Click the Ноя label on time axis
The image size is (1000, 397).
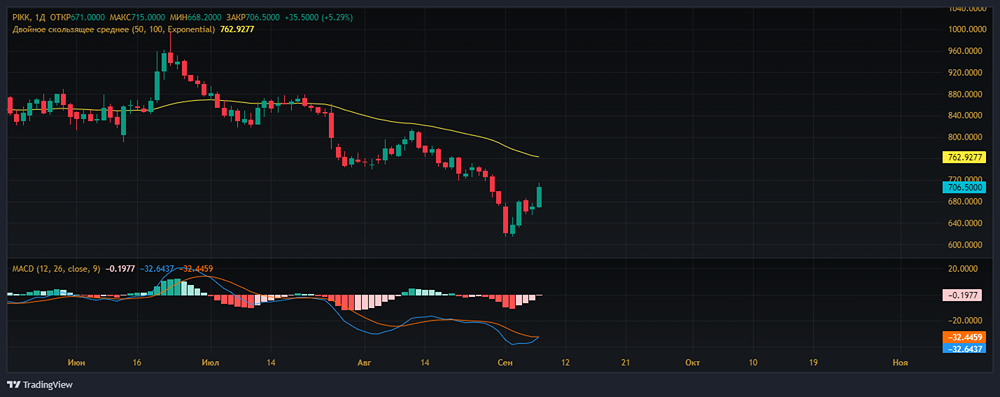coord(900,362)
